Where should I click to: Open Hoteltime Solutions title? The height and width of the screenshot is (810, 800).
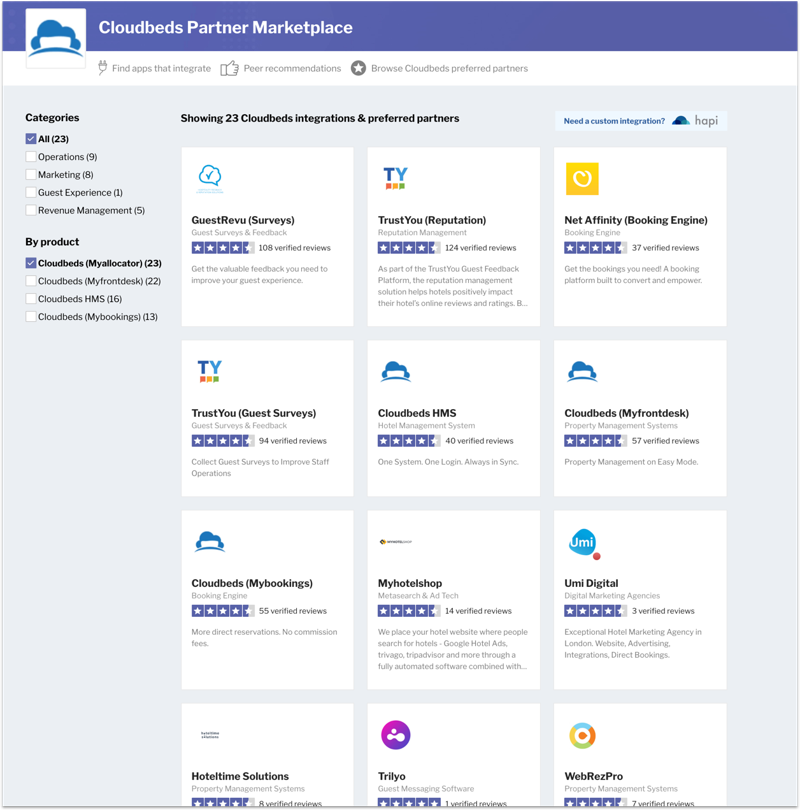240,776
